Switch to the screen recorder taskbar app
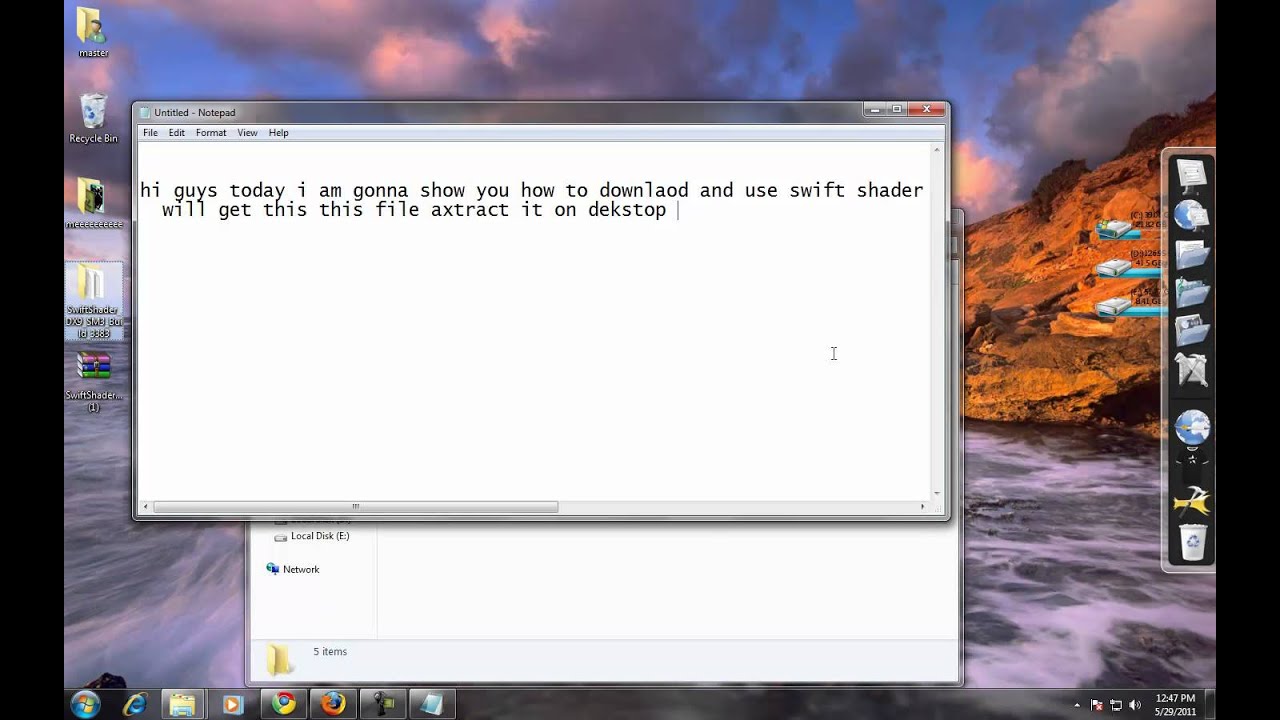Screen dimensions: 1280x720 coord(382,705)
